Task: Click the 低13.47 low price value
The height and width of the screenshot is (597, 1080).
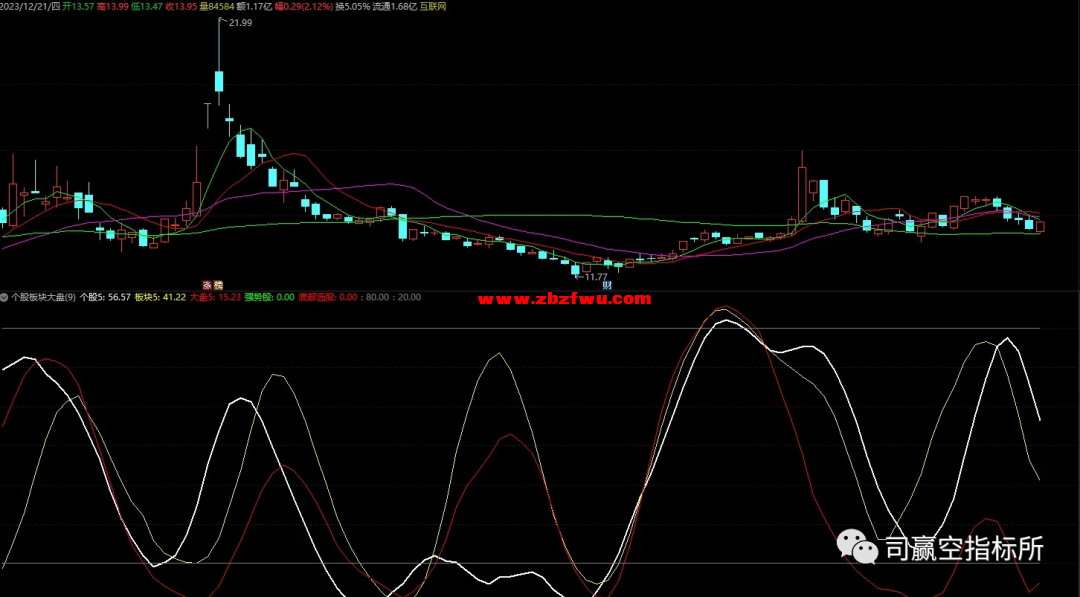Action: click(147, 6)
